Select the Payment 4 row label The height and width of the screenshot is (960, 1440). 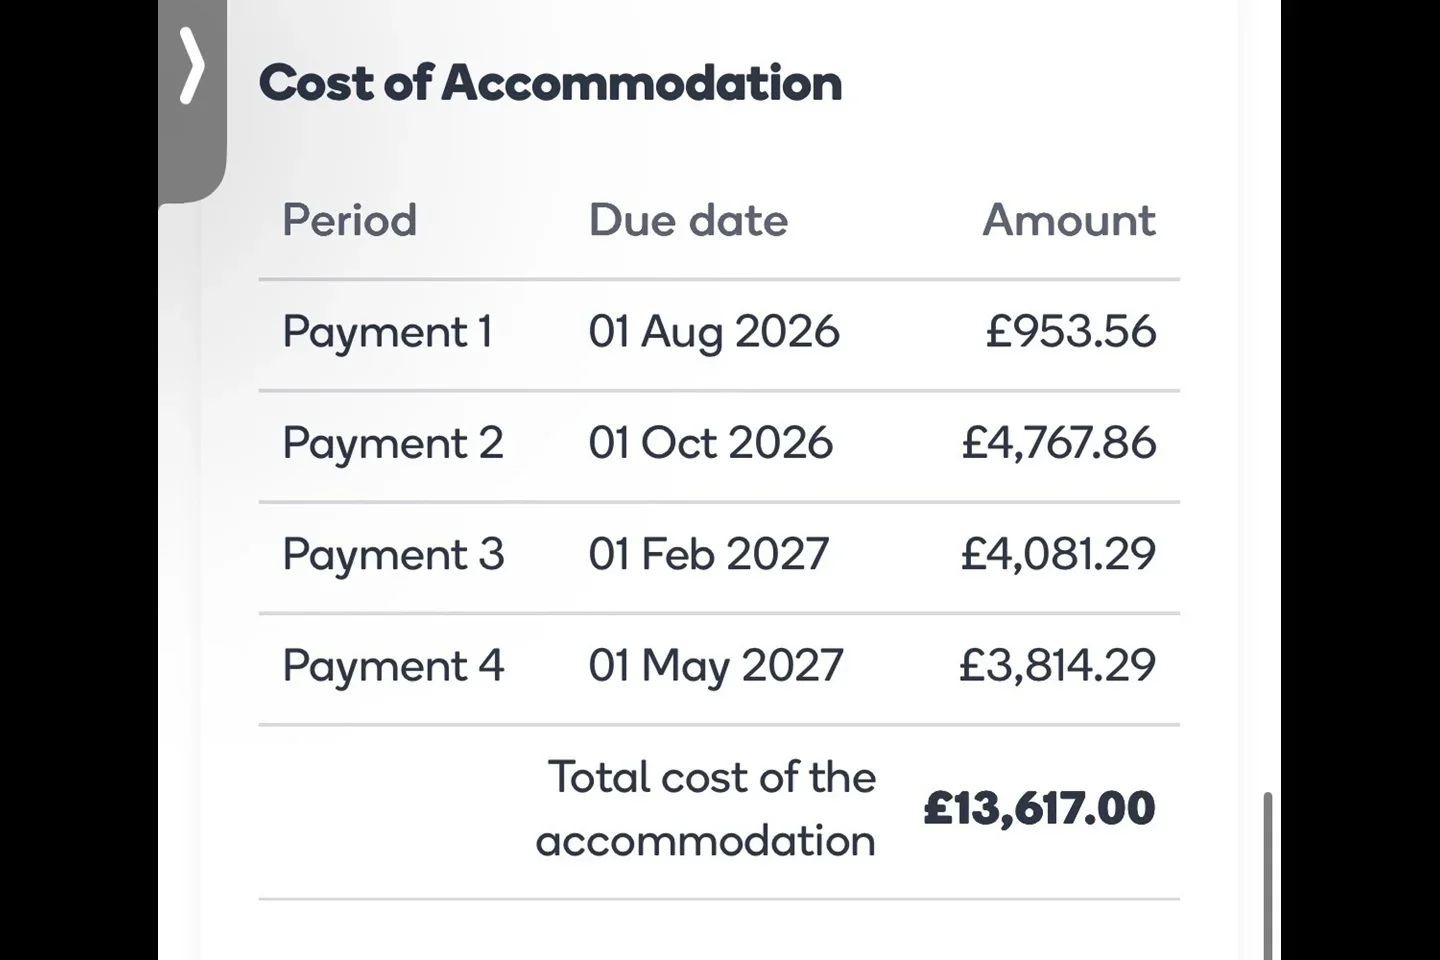pyautogui.click(x=393, y=667)
